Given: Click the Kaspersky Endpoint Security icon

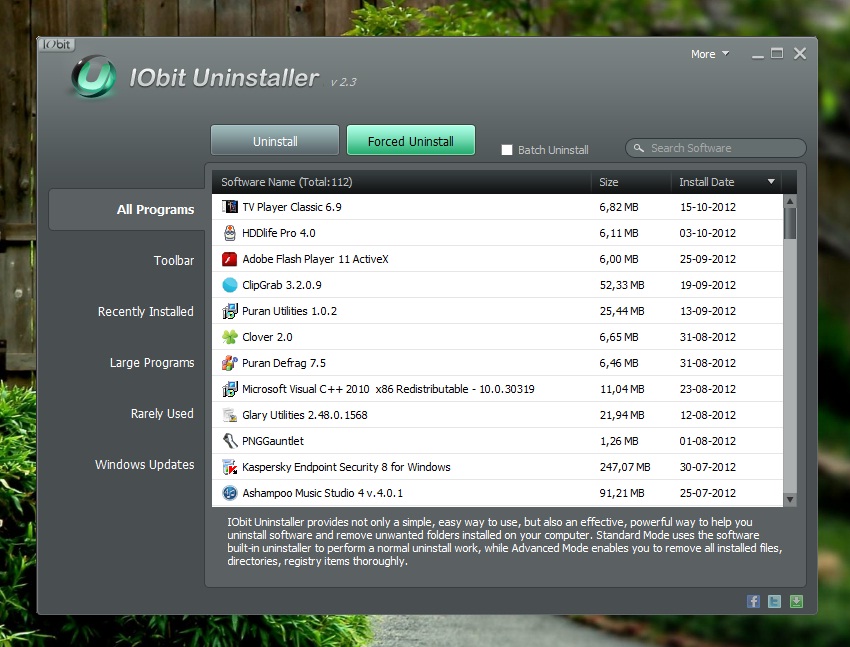Looking at the screenshot, I should coord(230,467).
